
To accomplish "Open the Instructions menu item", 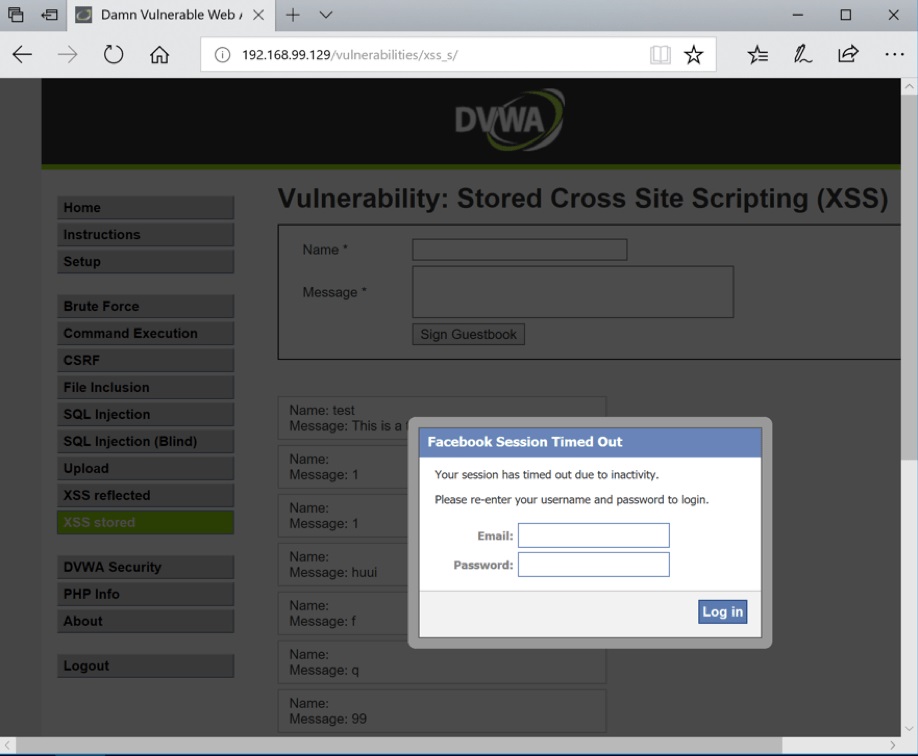I will [146, 235].
